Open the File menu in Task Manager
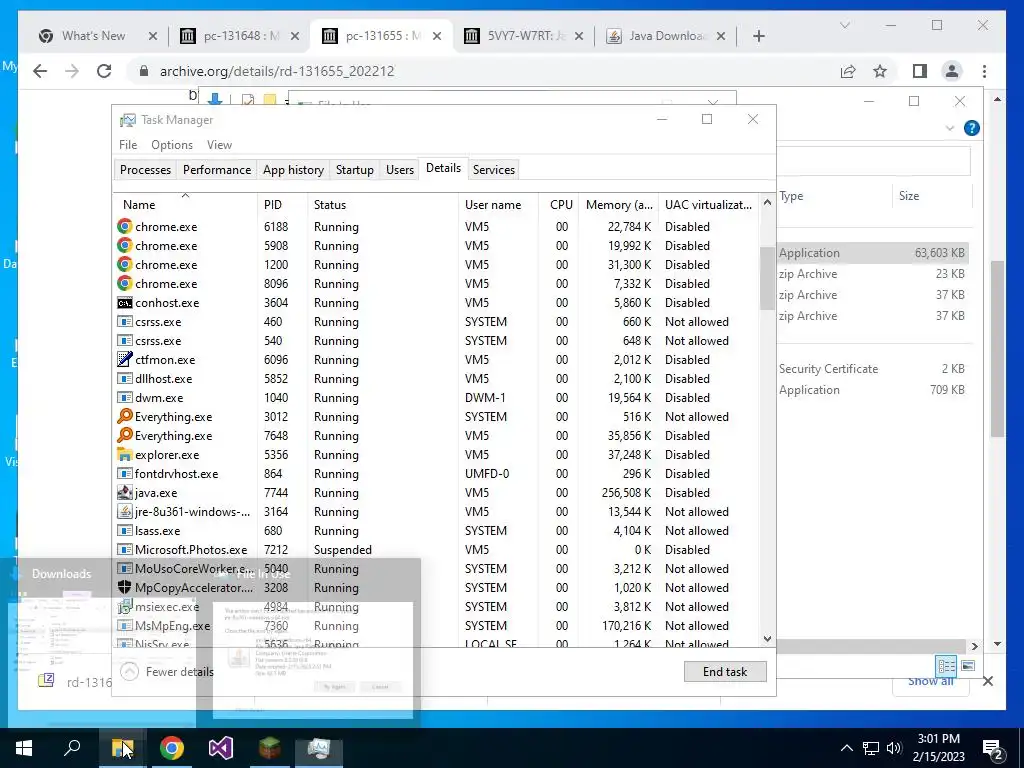Screen dimensions: 1024x768 point(128,145)
